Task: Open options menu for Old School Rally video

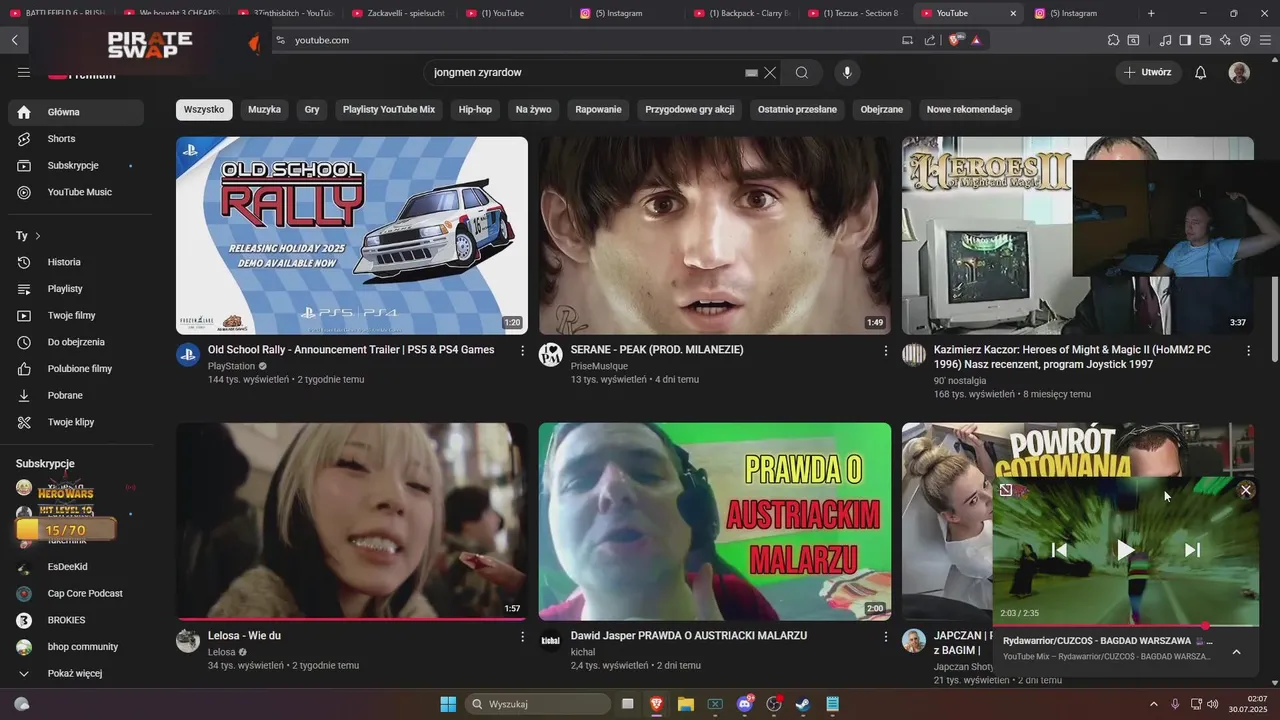Action: click(522, 351)
